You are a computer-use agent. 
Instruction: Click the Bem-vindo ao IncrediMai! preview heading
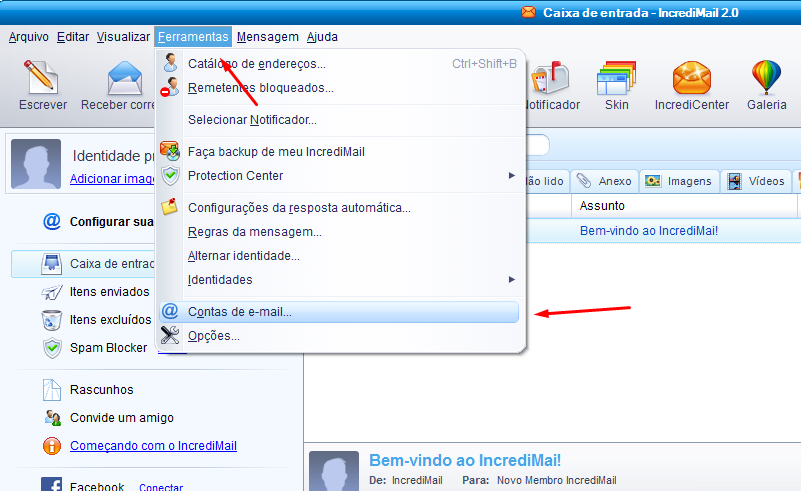(465, 460)
